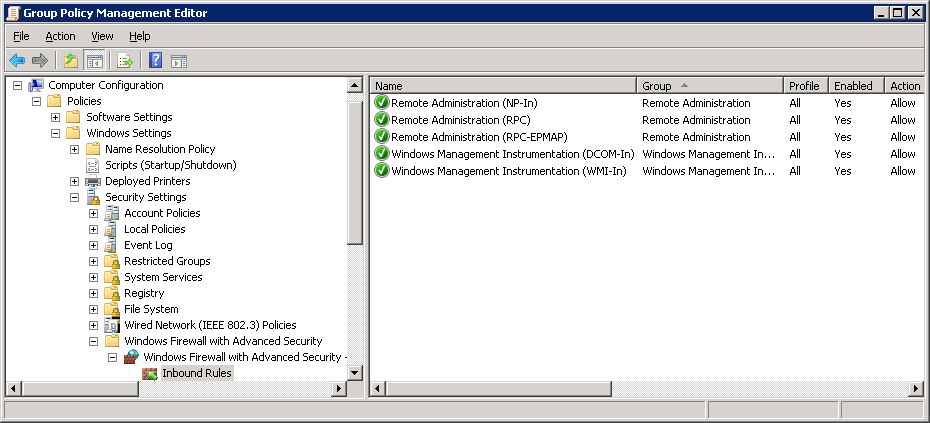Viewport: 930px width, 423px height.
Task: Click the Event Log icon
Action: click(112, 245)
